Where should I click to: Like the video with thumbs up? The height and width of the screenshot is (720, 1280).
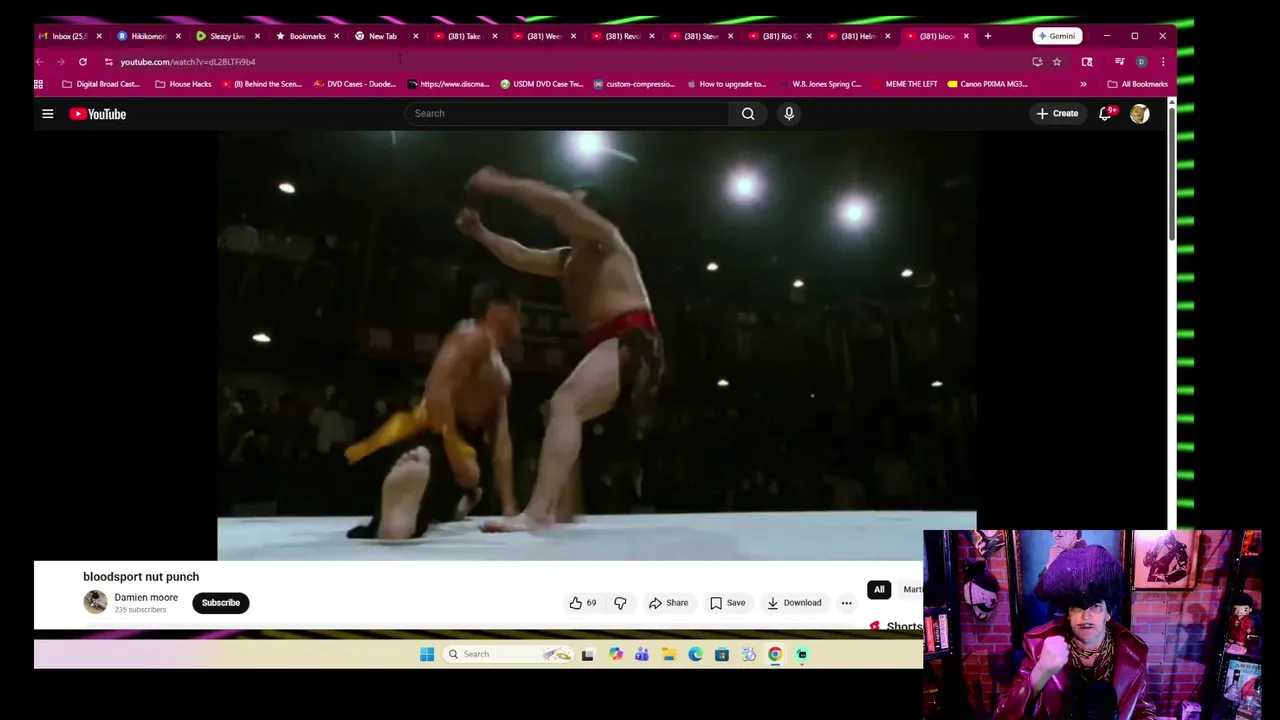tap(583, 603)
